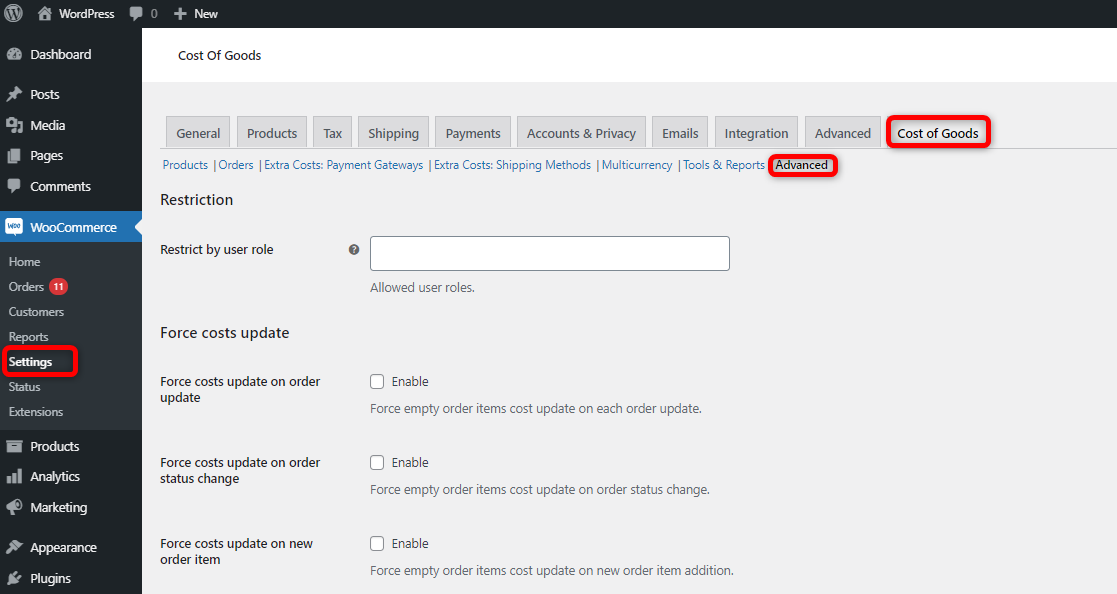Click the WooCommerce logo icon
Viewport: 1117px width, 594px height.
[x=14, y=227]
